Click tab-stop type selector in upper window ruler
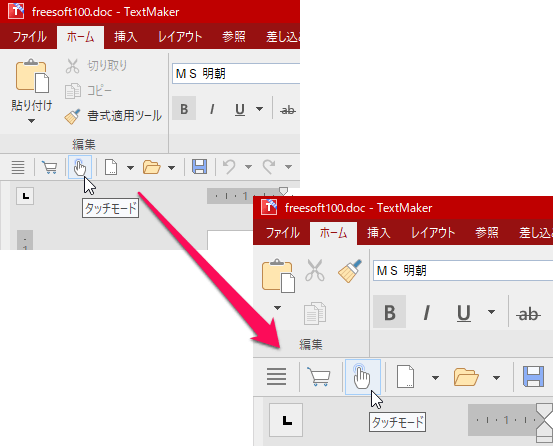Screen dimensions: 553x446 25,196
